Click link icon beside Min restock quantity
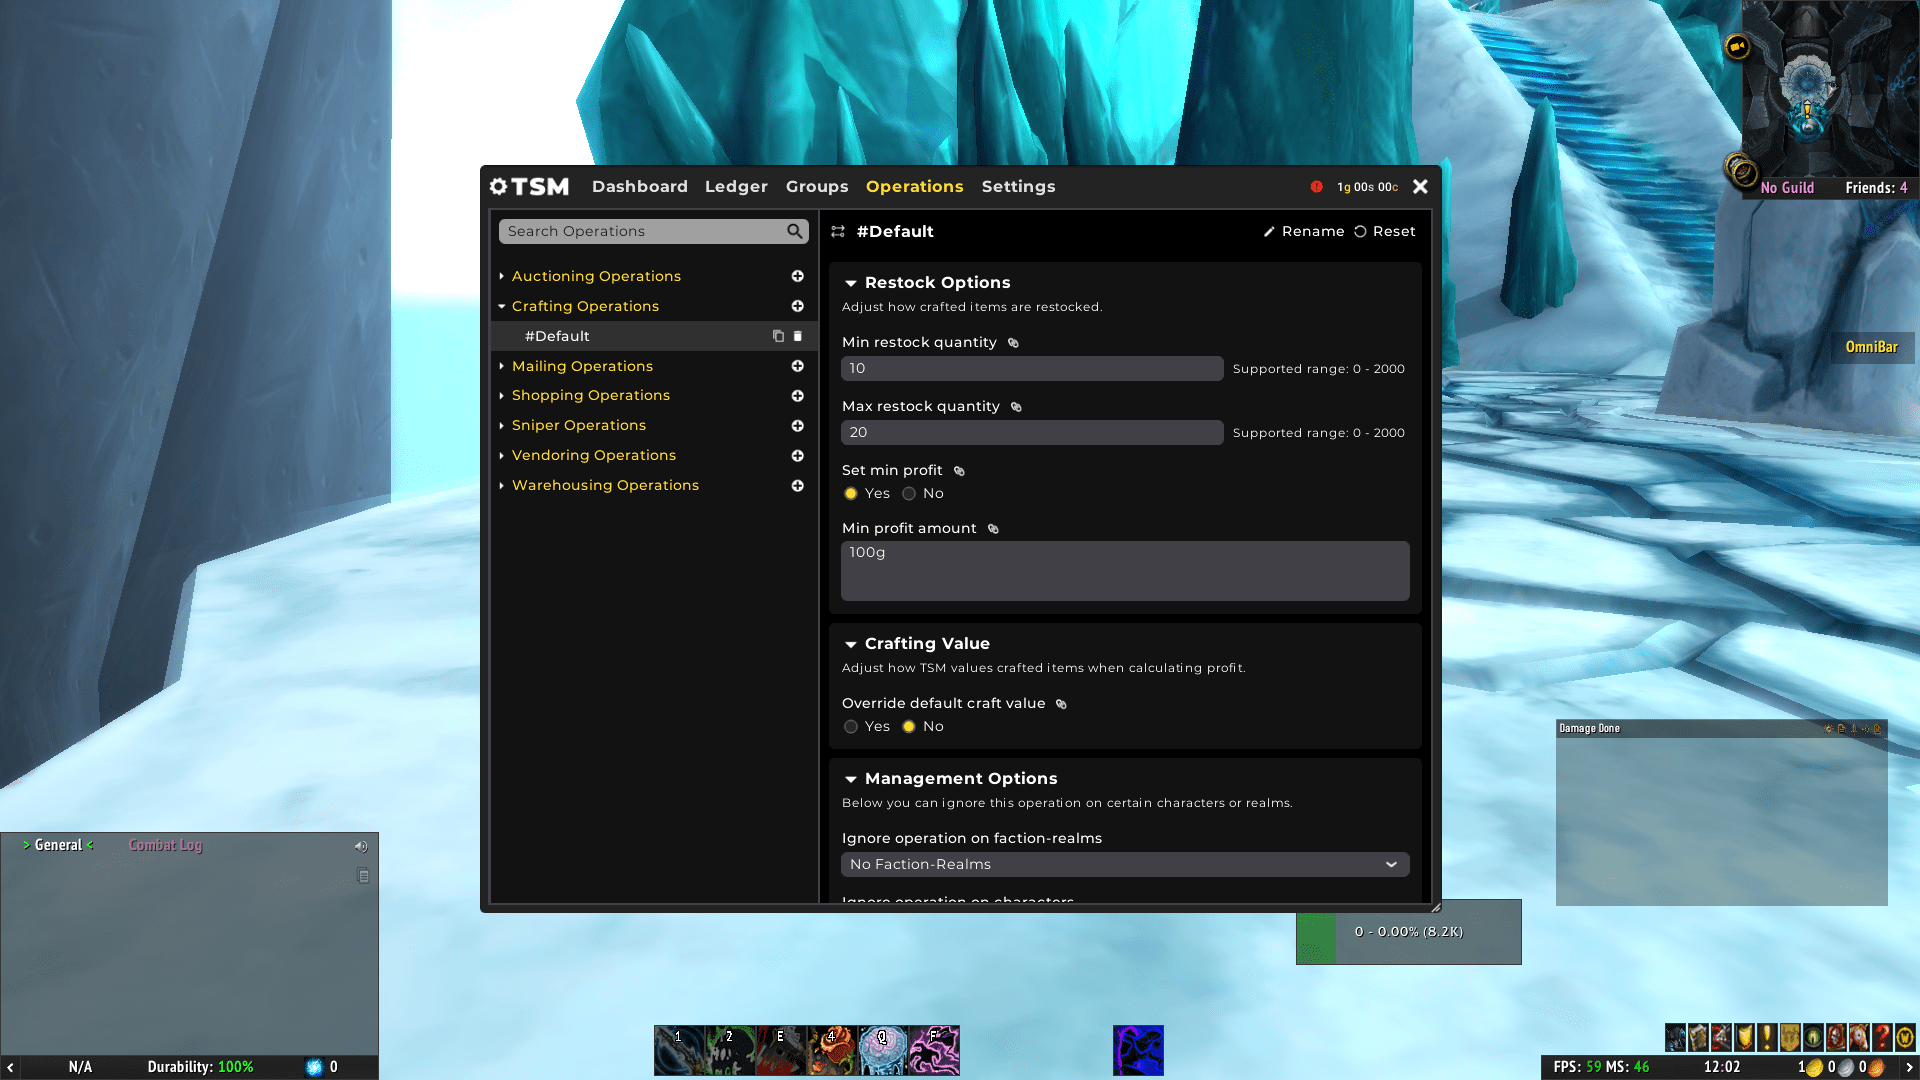The height and width of the screenshot is (1080, 1920). click(x=1013, y=343)
